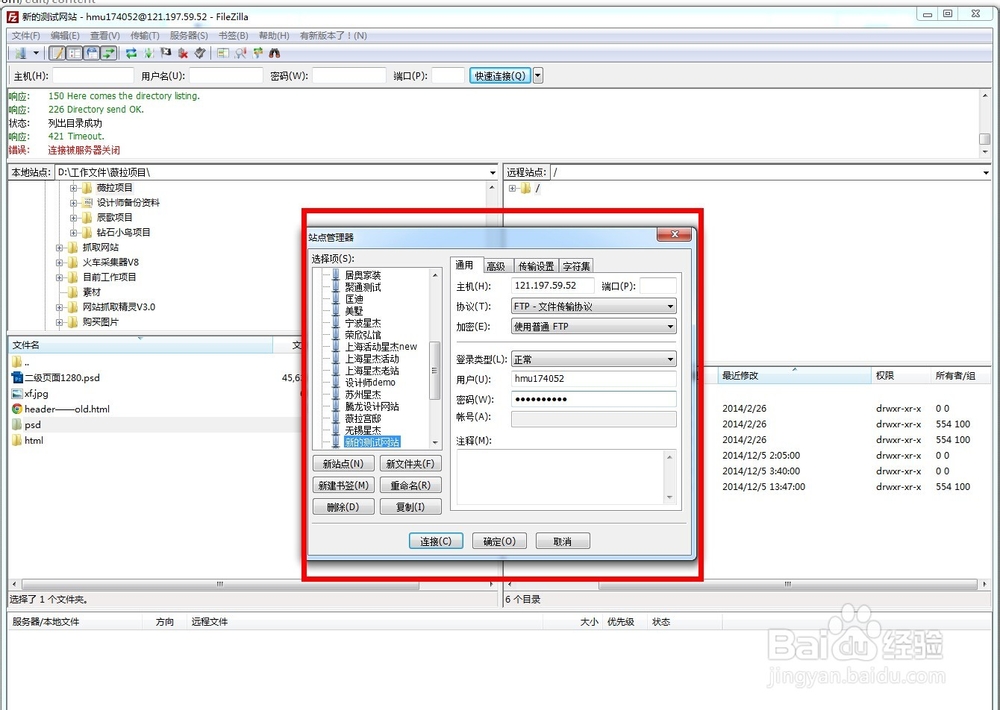Open the 本地站点 path dropdown
Image resolution: width=1000 pixels, height=710 pixels.
click(492, 173)
